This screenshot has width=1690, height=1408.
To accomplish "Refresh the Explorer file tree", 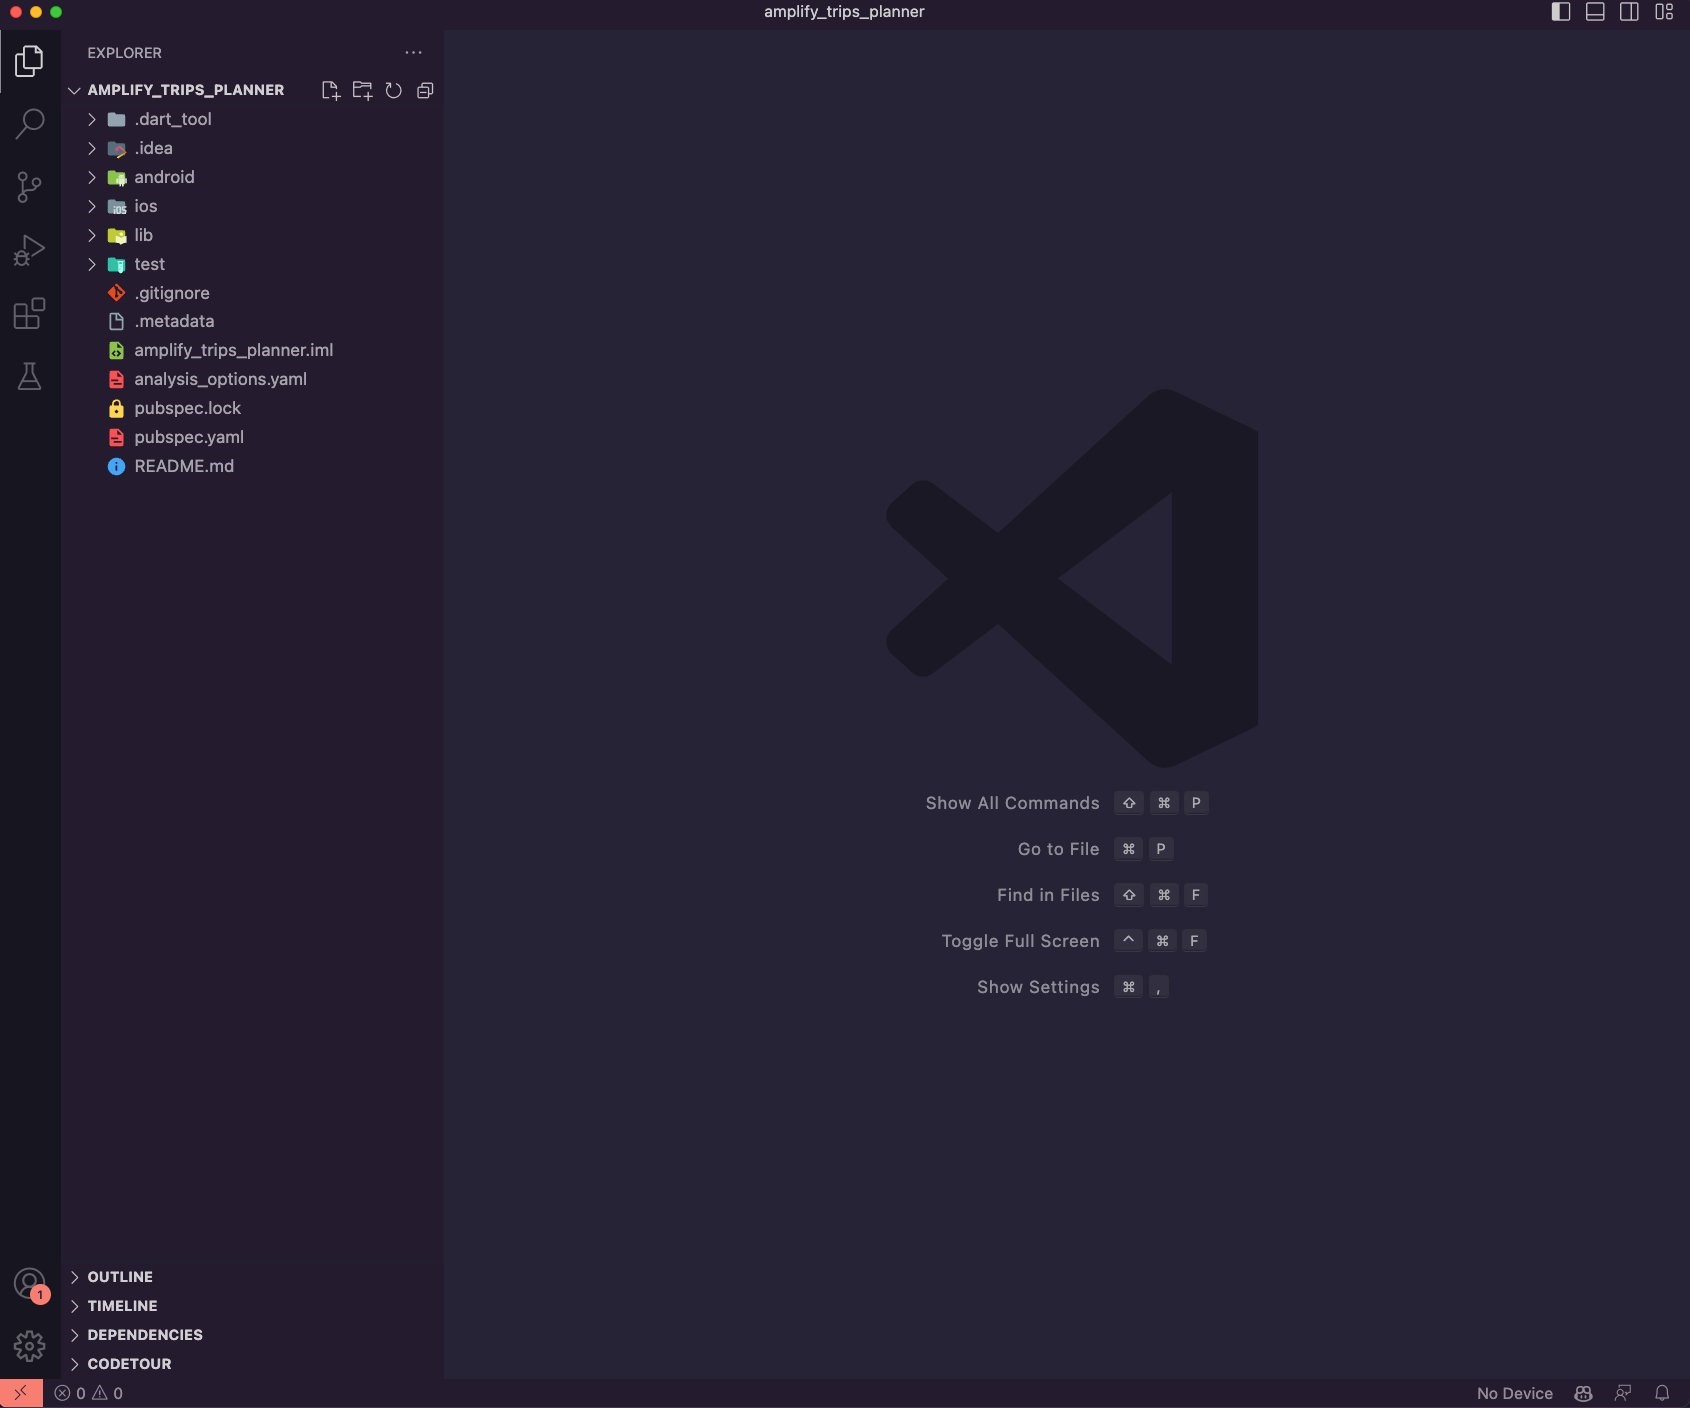I will point(393,90).
